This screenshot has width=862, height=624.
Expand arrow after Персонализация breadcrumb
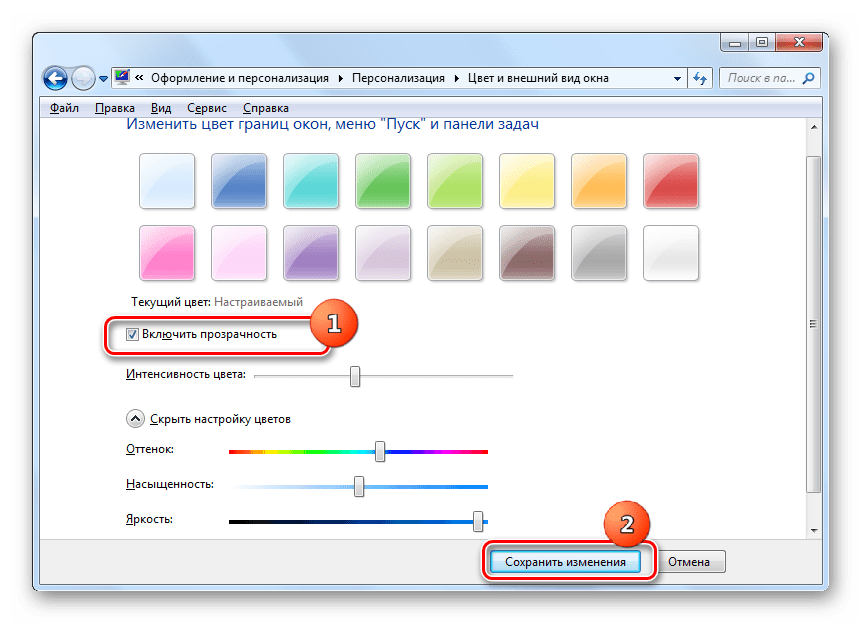457,79
